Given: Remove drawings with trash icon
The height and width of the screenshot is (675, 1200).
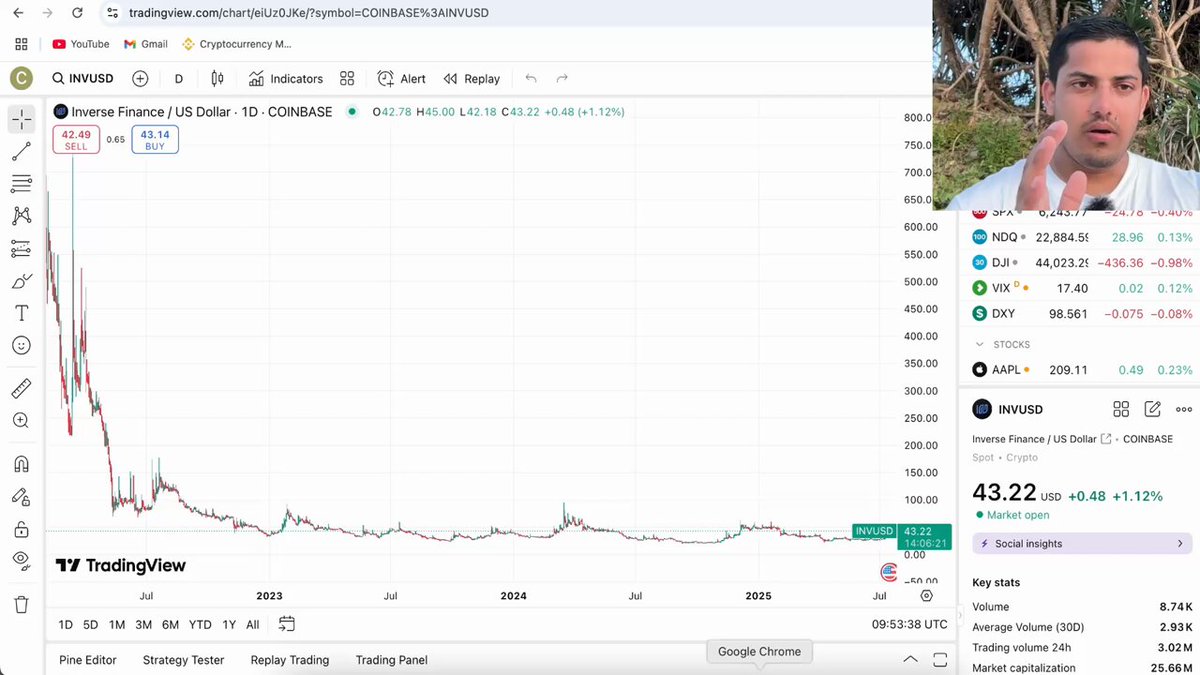Looking at the screenshot, I should pyautogui.click(x=21, y=604).
